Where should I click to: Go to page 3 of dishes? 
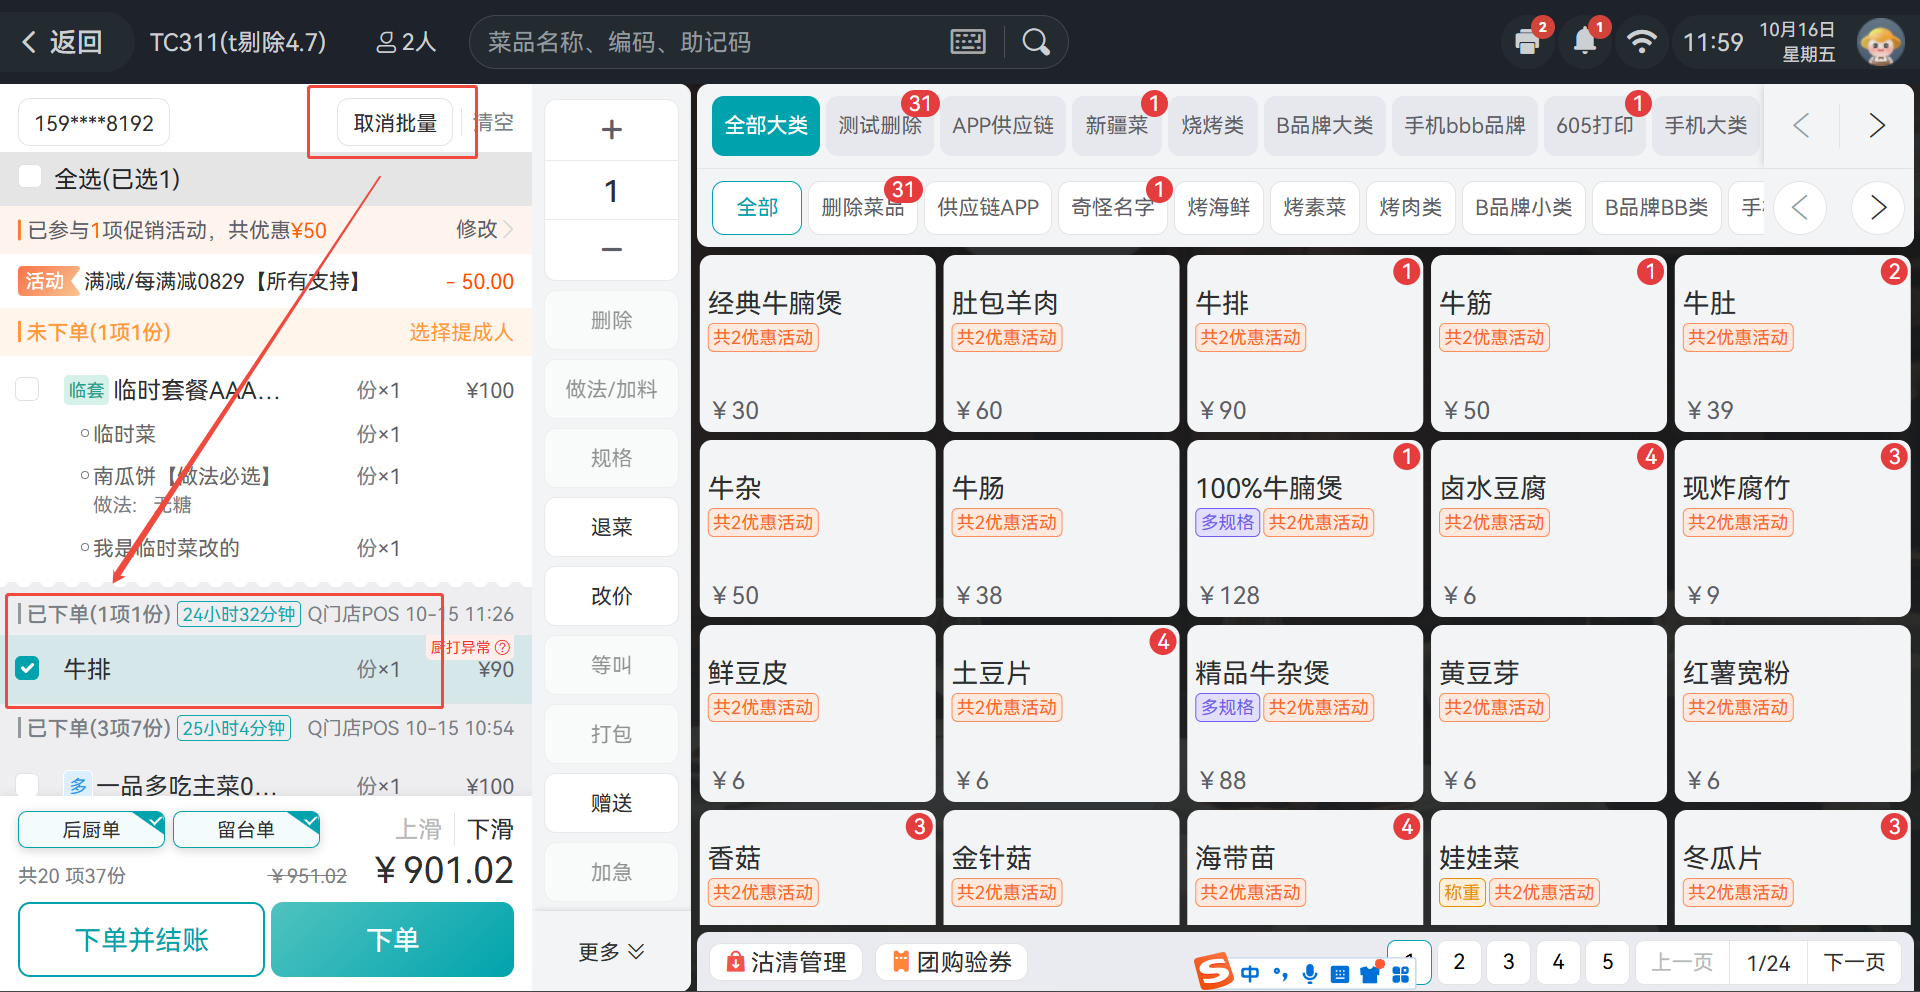tap(1508, 962)
